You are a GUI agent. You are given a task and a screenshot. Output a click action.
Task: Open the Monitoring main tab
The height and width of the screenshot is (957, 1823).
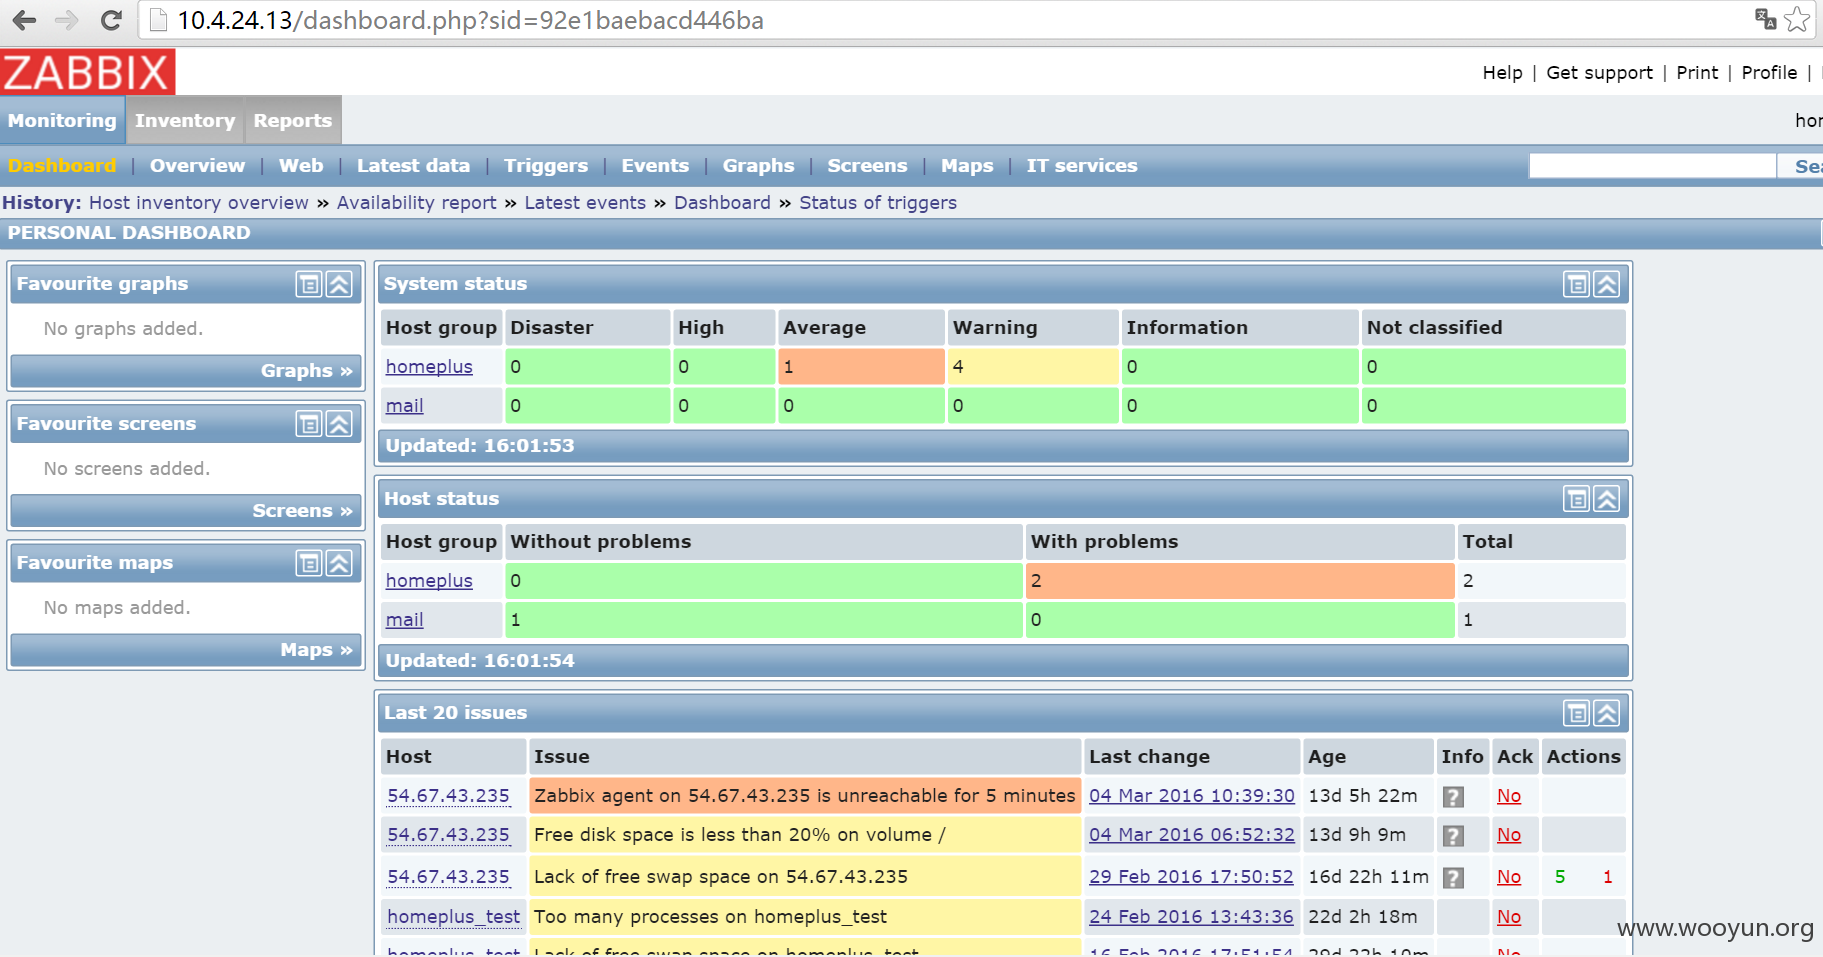click(62, 120)
